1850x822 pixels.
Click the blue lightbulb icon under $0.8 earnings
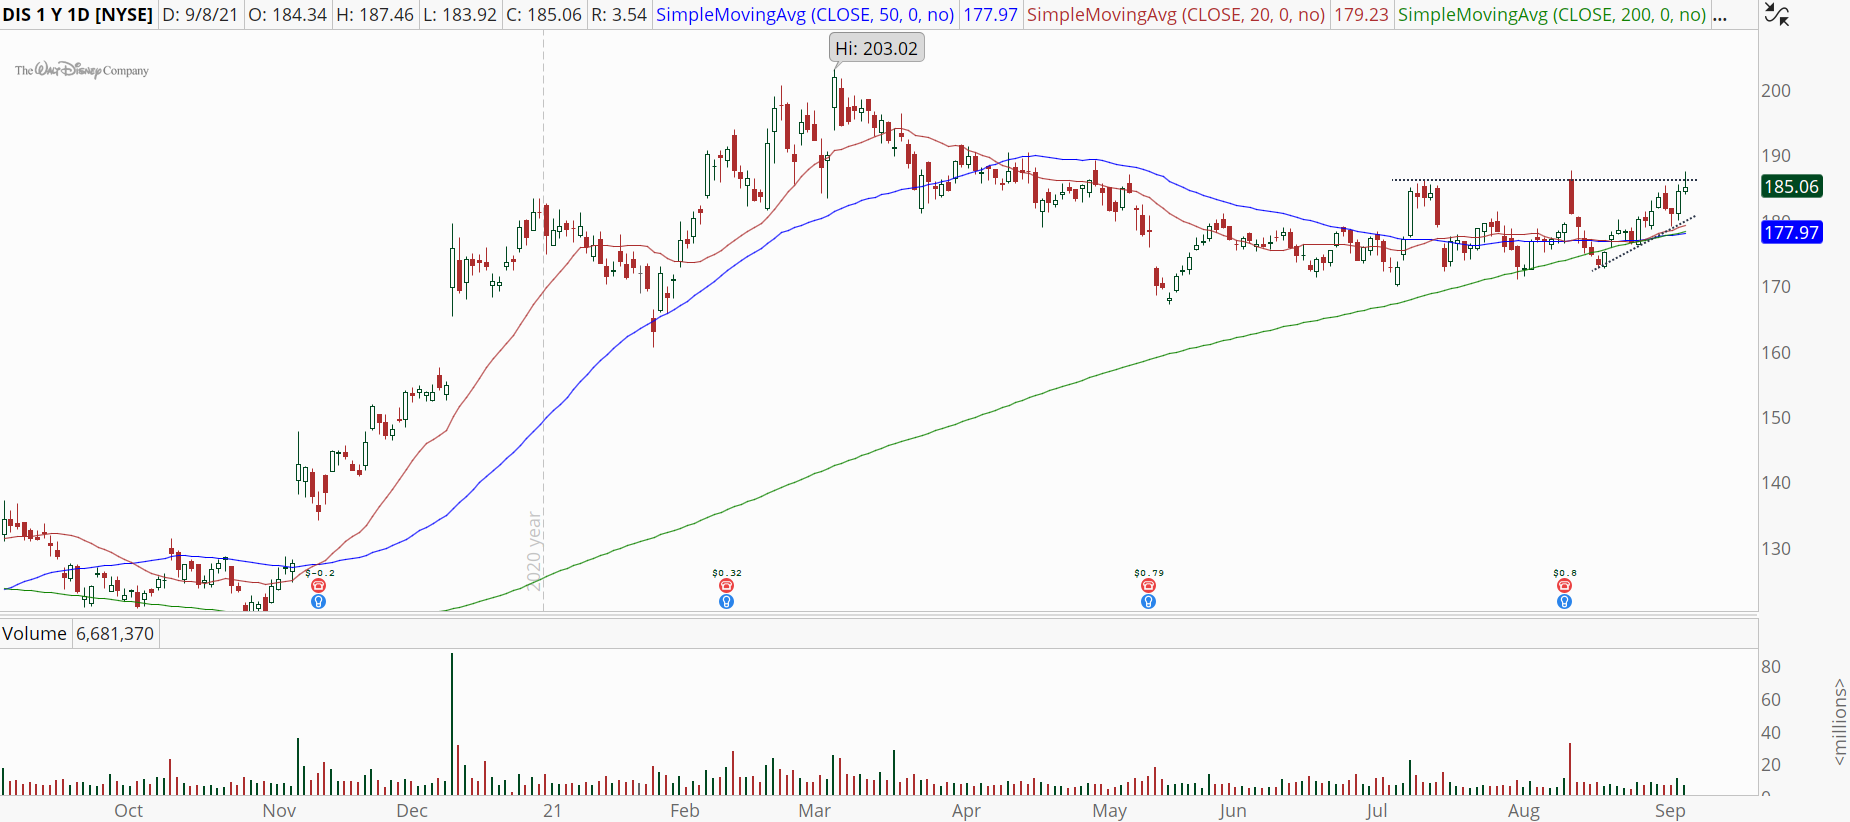point(1564,602)
